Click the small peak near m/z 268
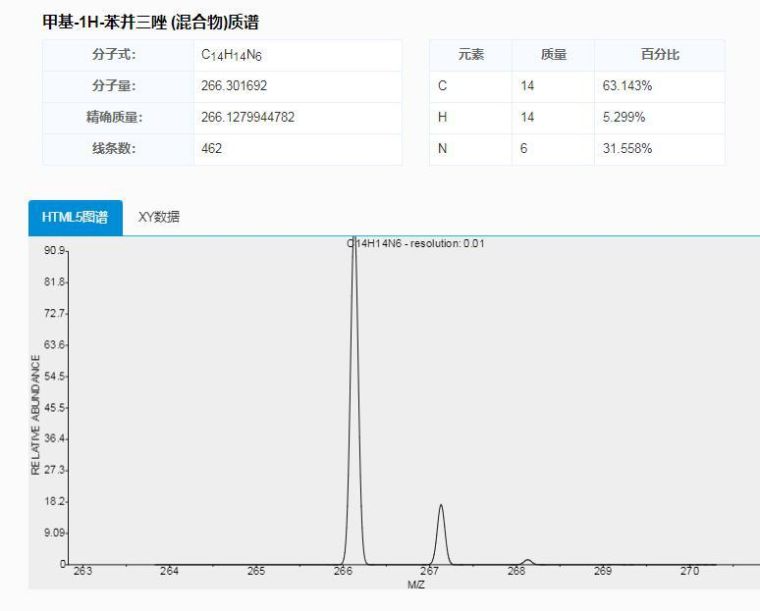 (x=527, y=561)
